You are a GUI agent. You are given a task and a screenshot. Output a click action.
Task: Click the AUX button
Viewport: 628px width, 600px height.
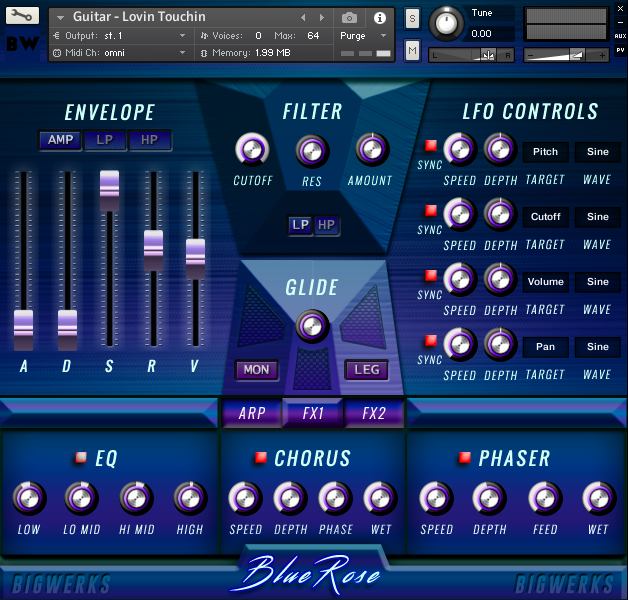coord(620,36)
